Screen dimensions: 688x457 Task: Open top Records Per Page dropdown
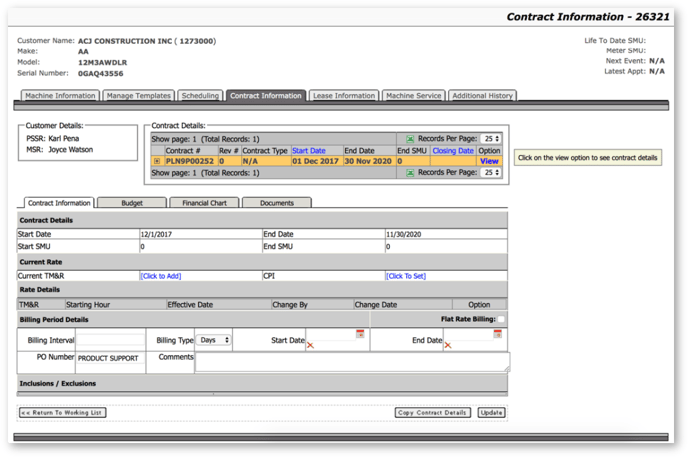point(490,139)
